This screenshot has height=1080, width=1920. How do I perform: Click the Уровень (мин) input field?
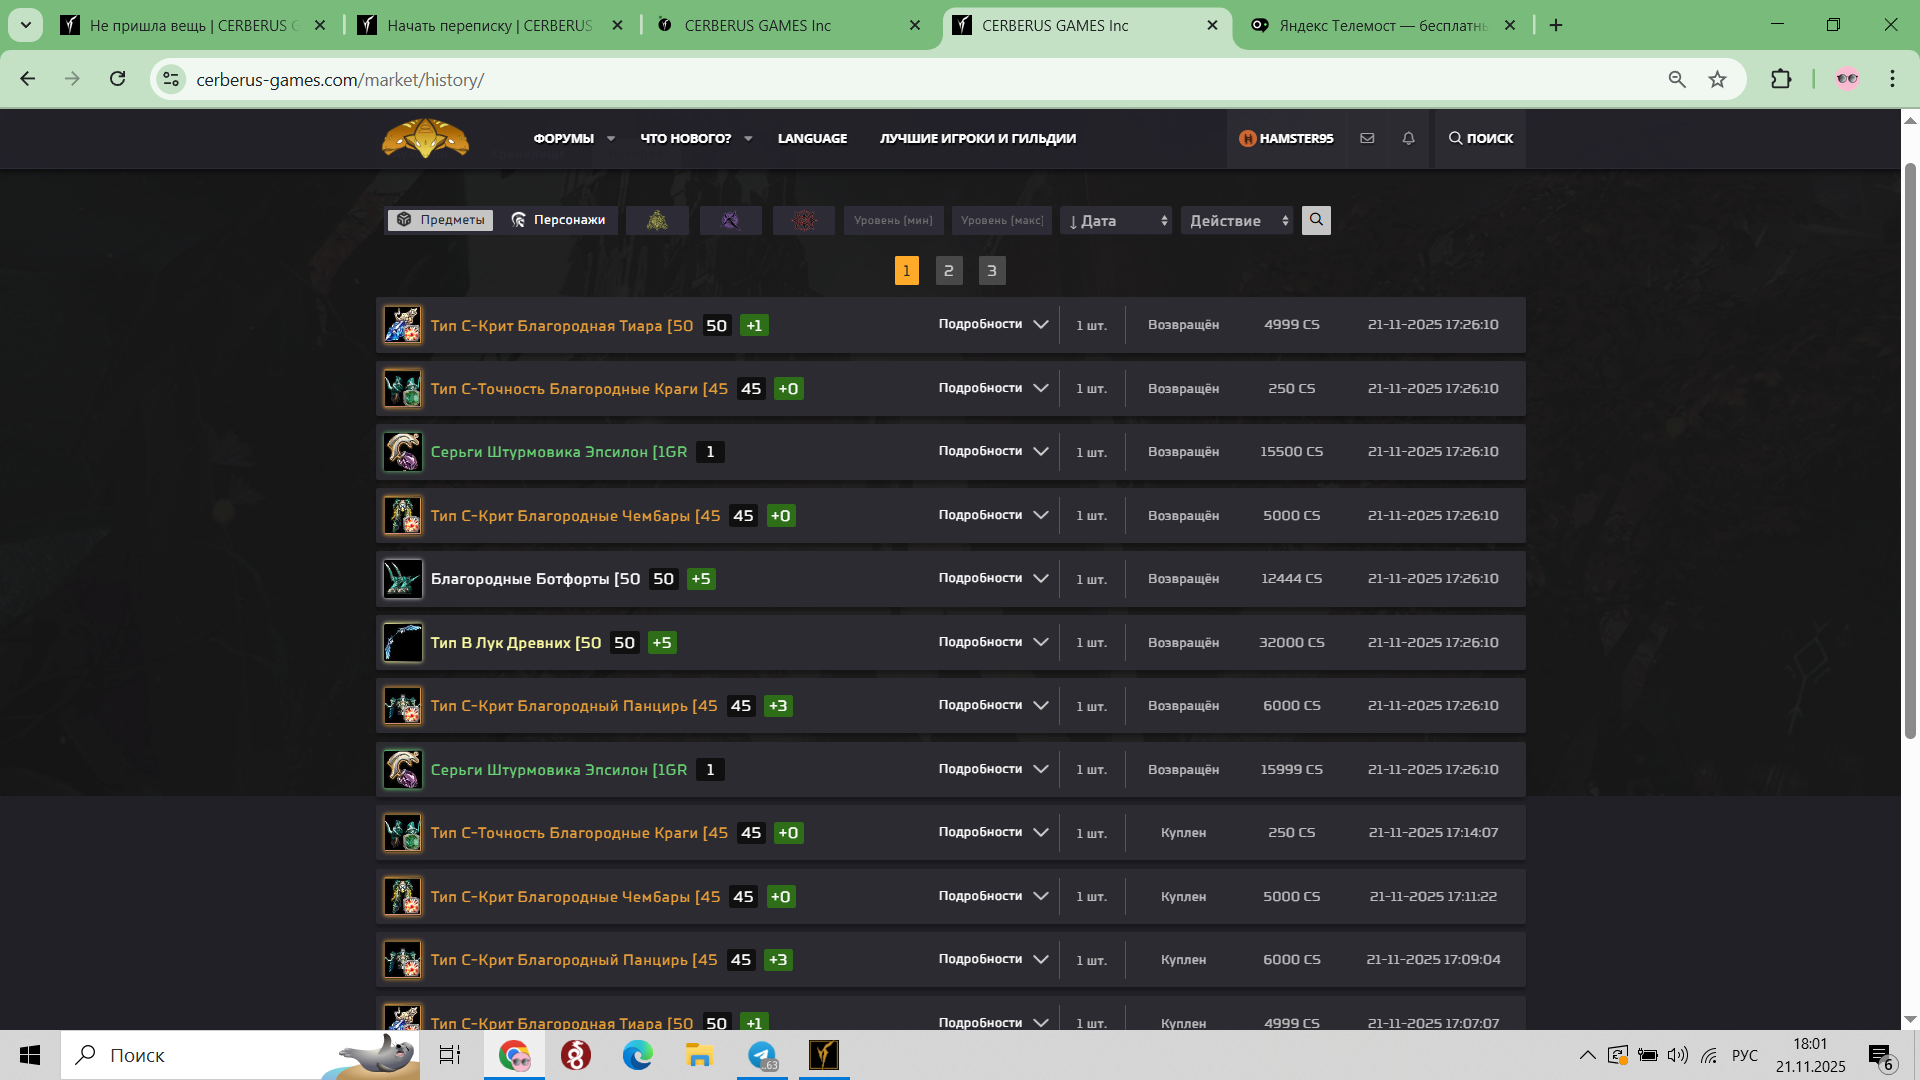[x=893, y=220]
